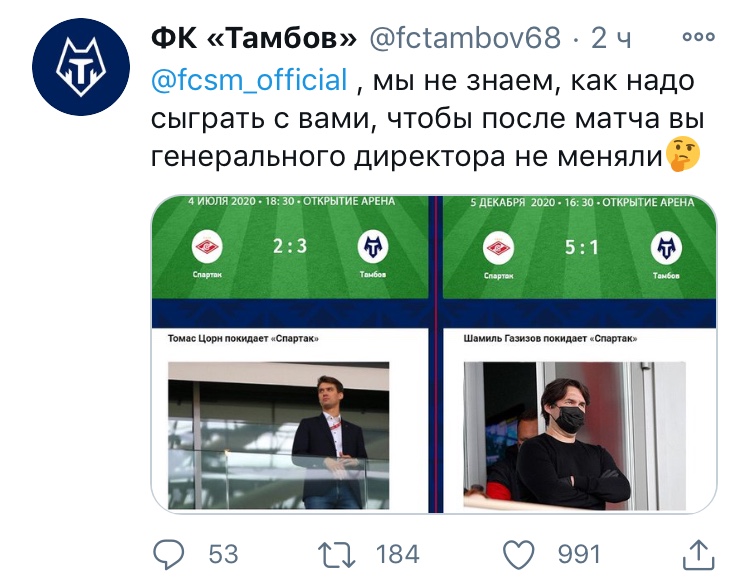Screen dimensions: 750x585
Task: Like the tweet with the heart icon
Action: pyautogui.click(x=518, y=553)
